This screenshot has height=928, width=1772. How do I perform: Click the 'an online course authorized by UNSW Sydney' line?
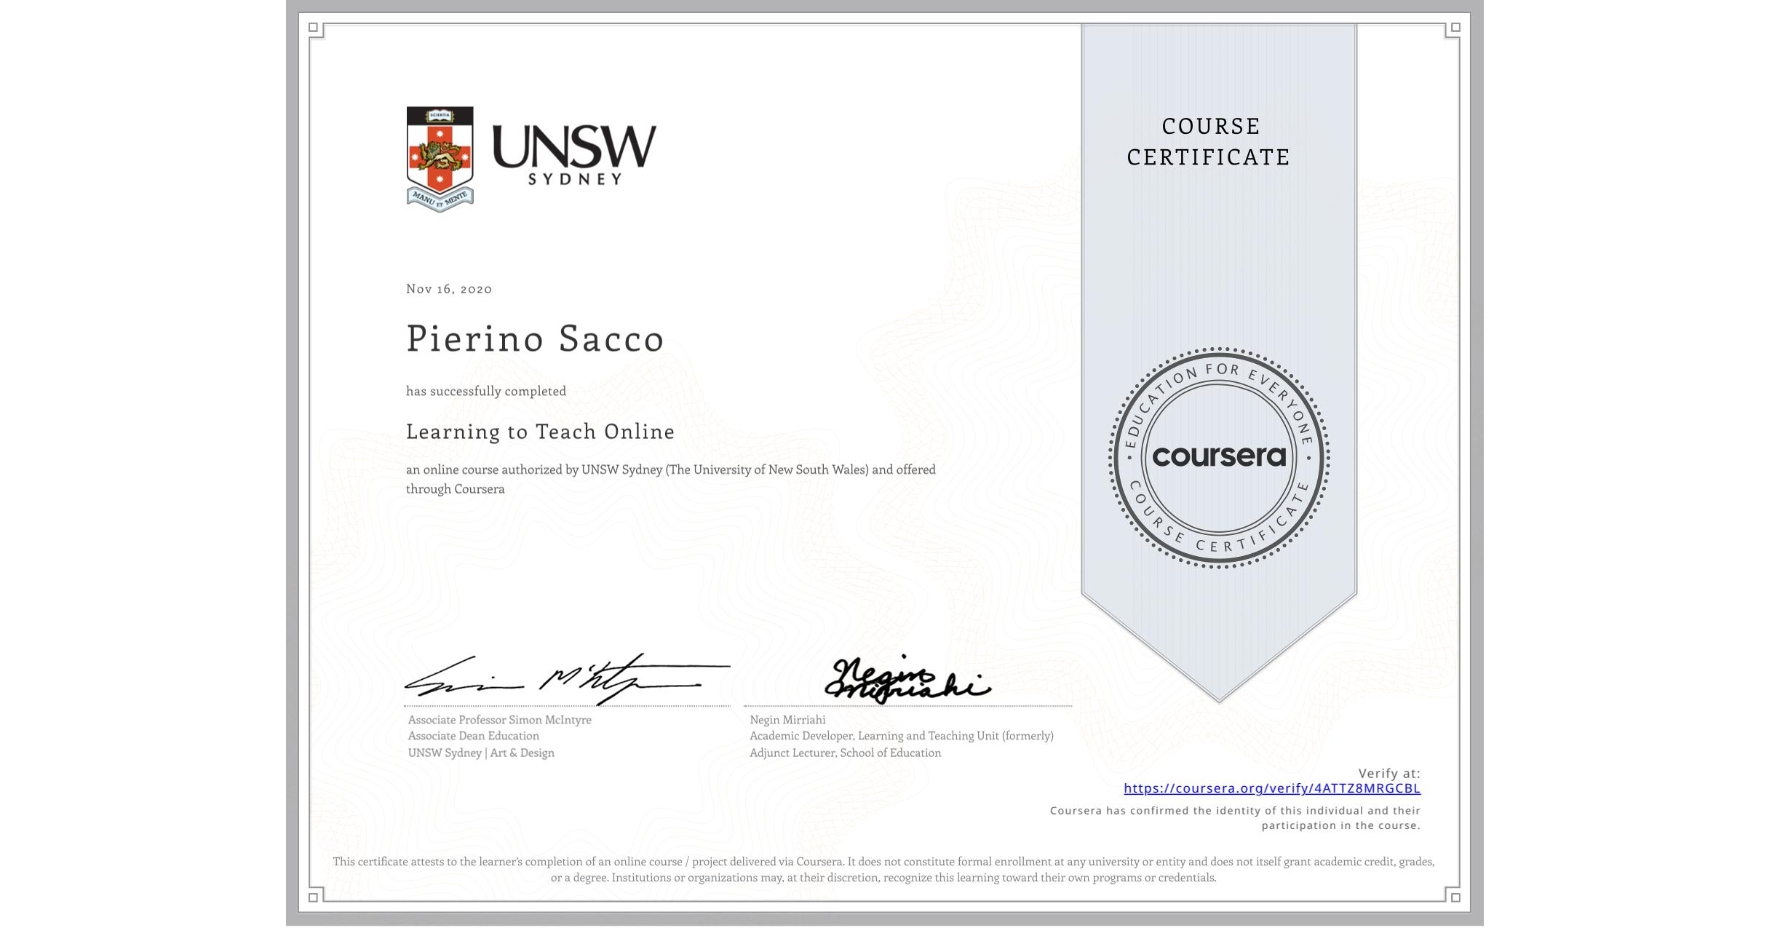point(671,470)
